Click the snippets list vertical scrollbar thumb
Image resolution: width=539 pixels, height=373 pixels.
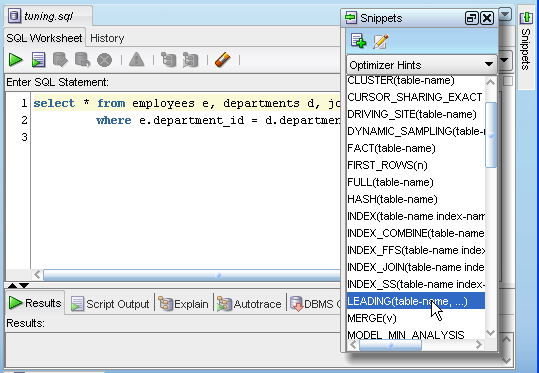(491, 135)
